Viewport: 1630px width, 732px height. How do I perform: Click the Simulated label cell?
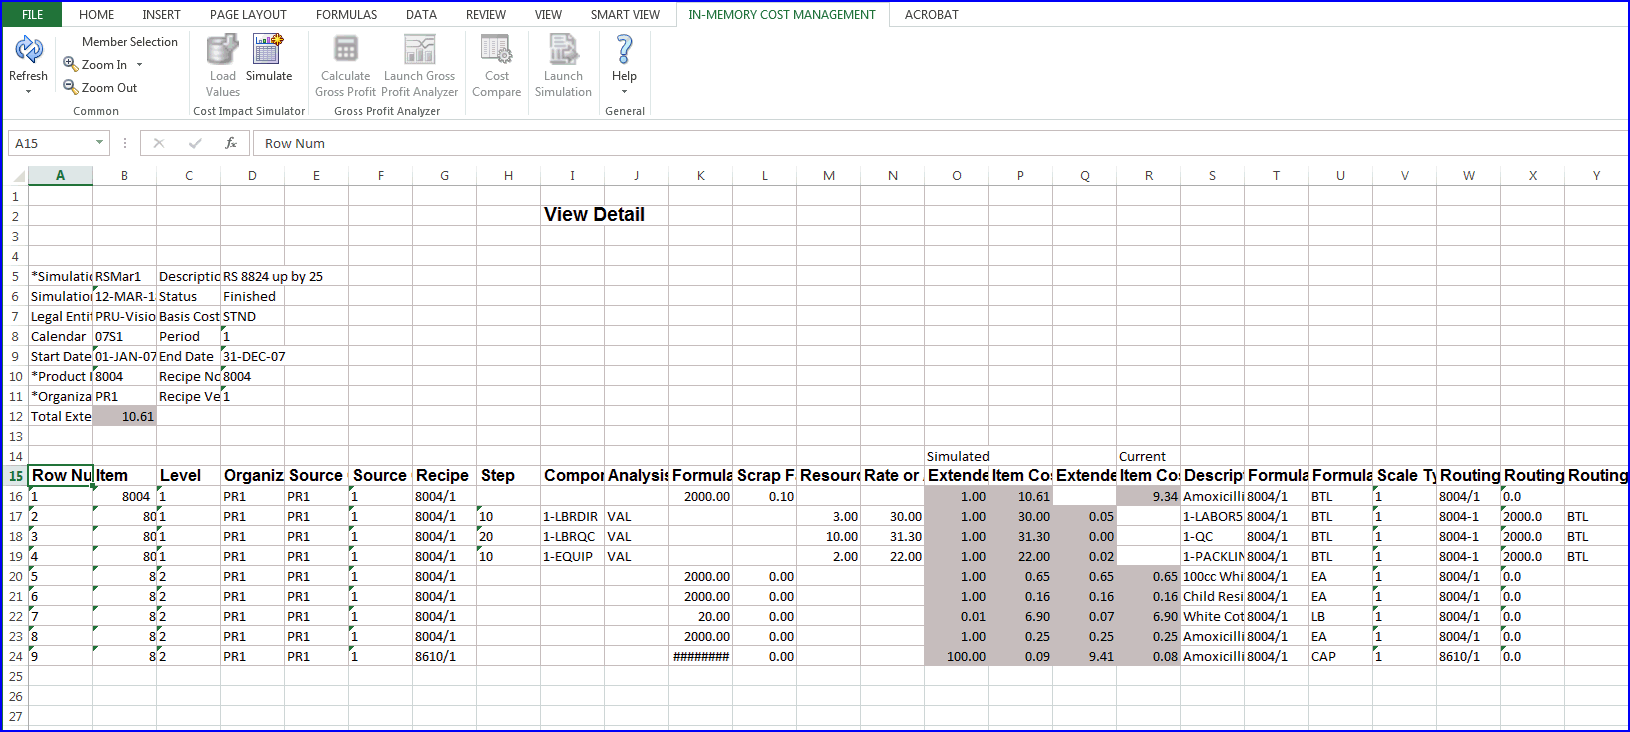[x=957, y=457]
